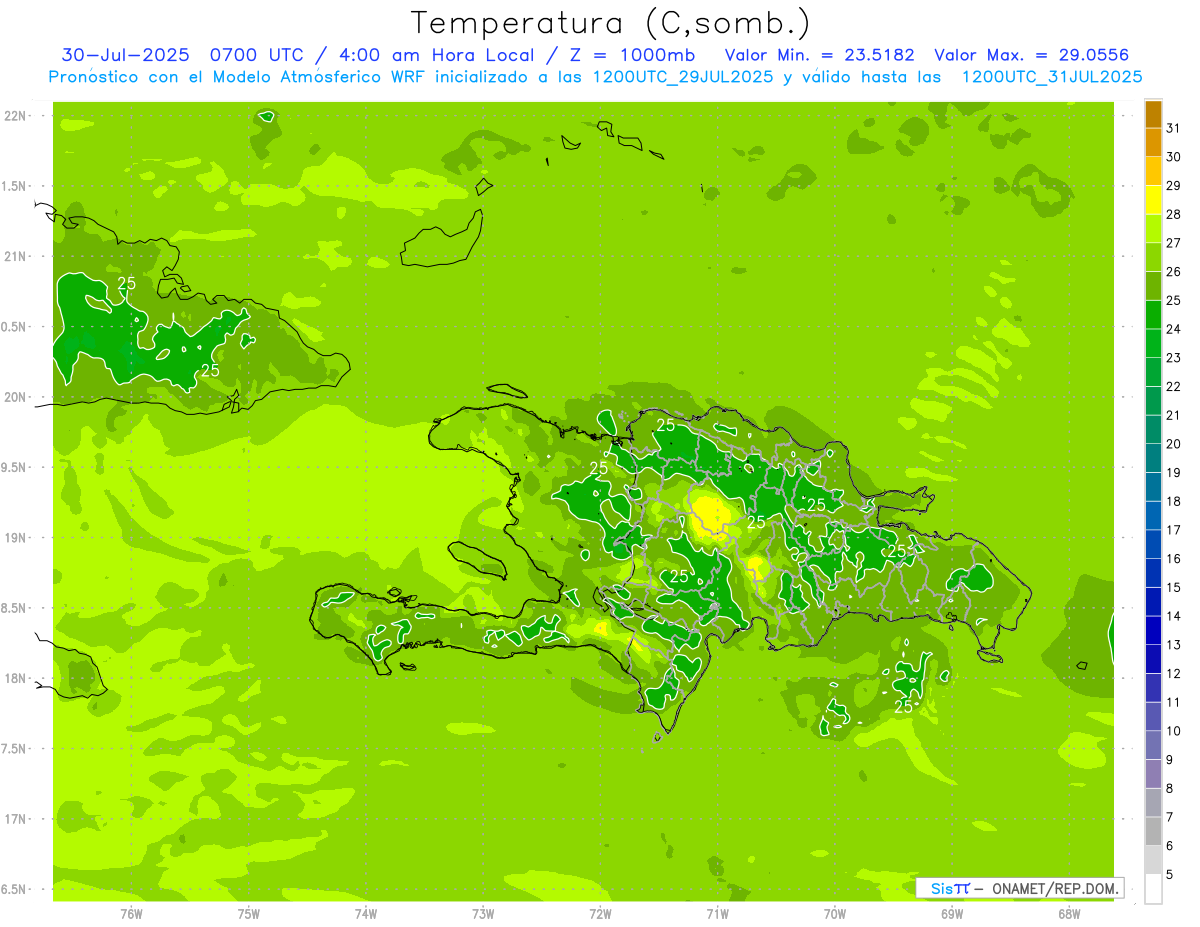Click the '19N' latitude axis label

pos(17,538)
